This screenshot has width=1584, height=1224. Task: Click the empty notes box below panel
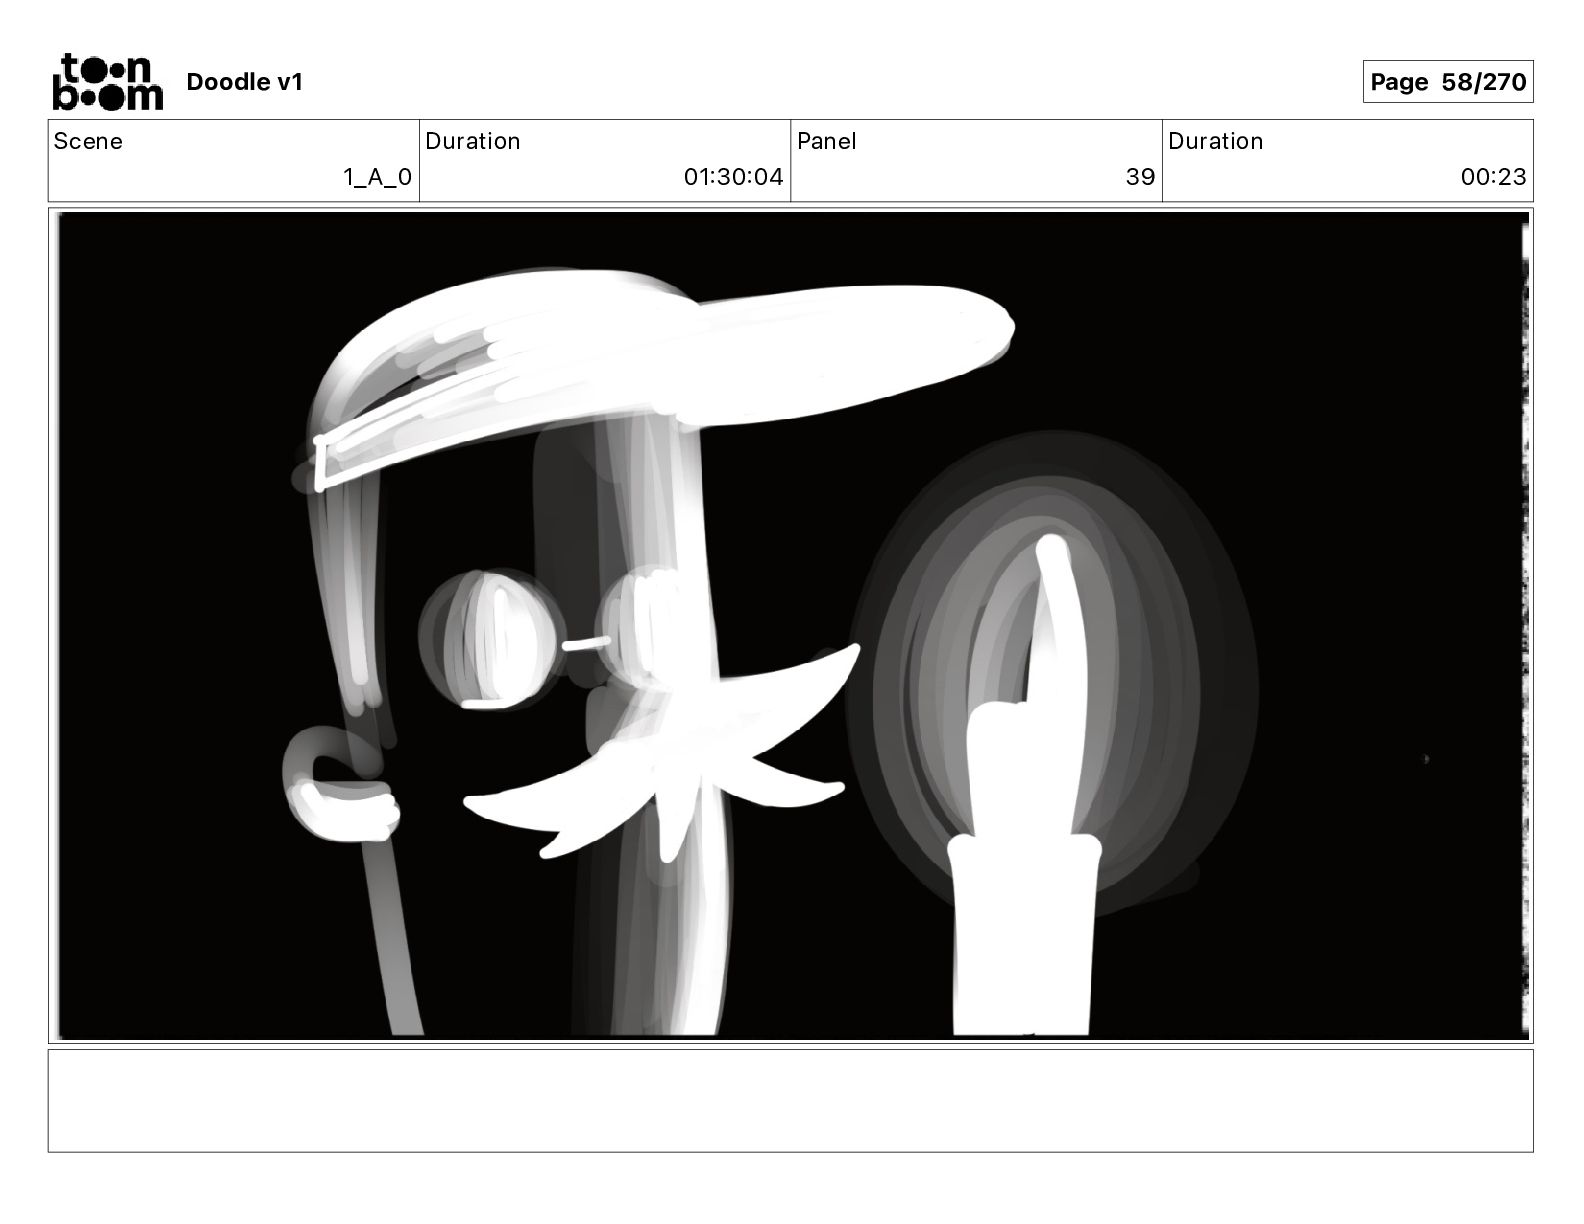click(791, 1100)
